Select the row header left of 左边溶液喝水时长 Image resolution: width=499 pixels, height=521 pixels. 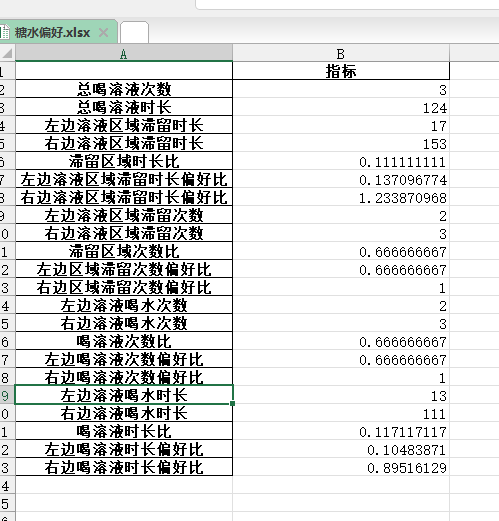[x=7, y=395]
